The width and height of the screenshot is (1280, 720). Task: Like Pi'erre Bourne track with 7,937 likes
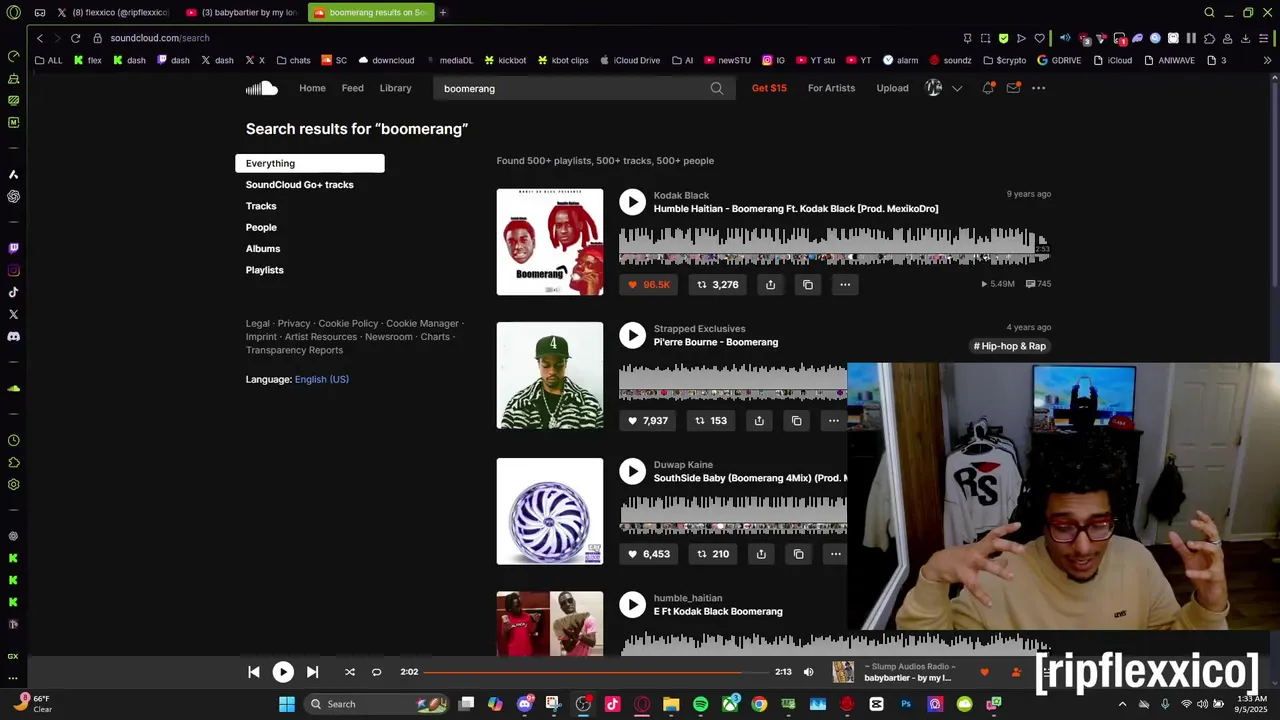(x=647, y=421)
